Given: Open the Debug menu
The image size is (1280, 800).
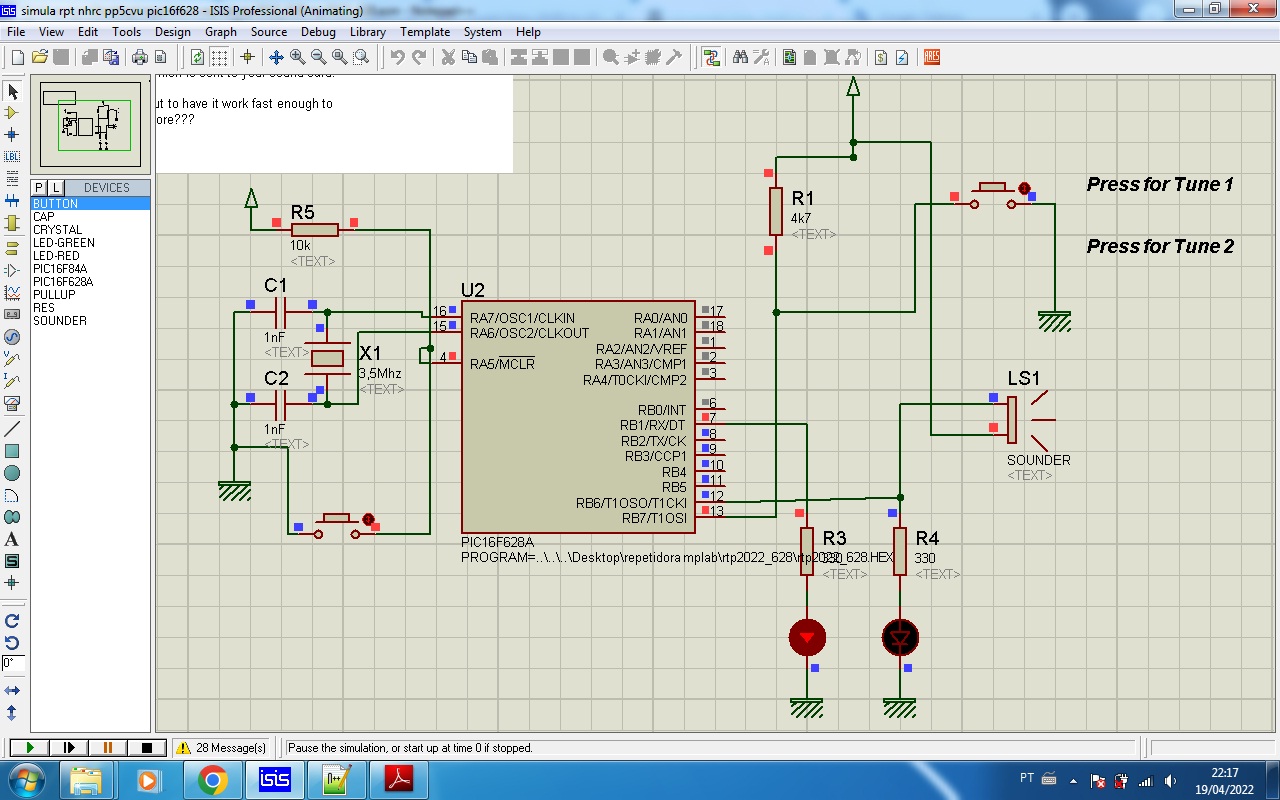Looking at the screenshot, I should tap(318, 32).
